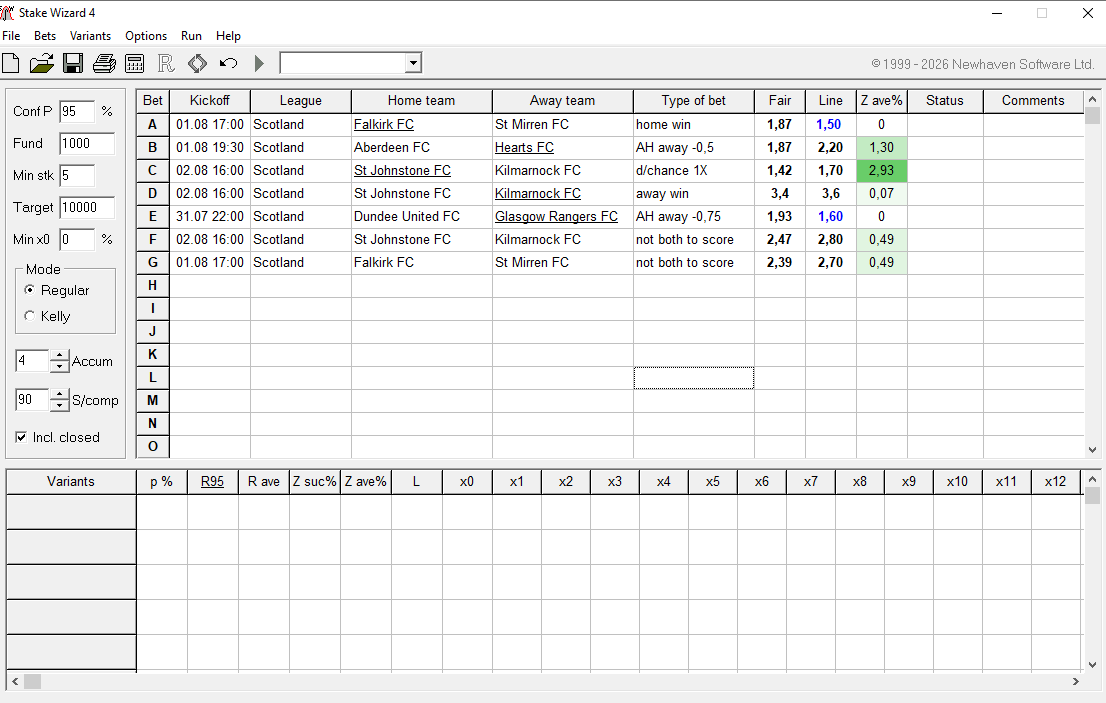Click the Z ave% header in bets table
Screen dimensions: 1106x703
(x=881, y=101)
